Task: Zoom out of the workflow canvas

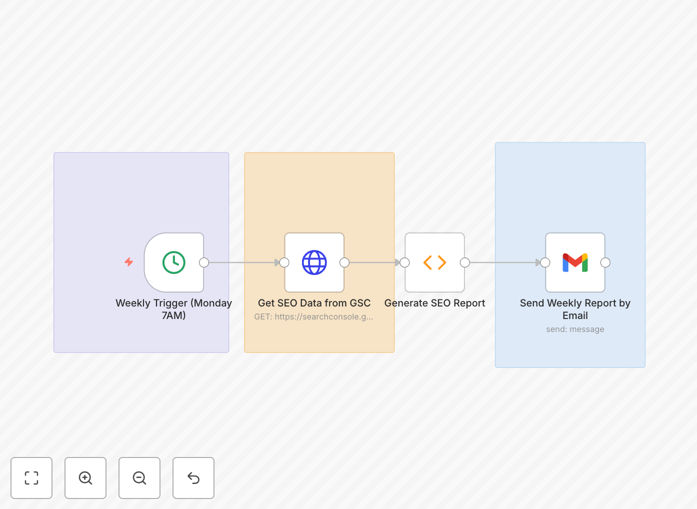Action: click(139, 478)
